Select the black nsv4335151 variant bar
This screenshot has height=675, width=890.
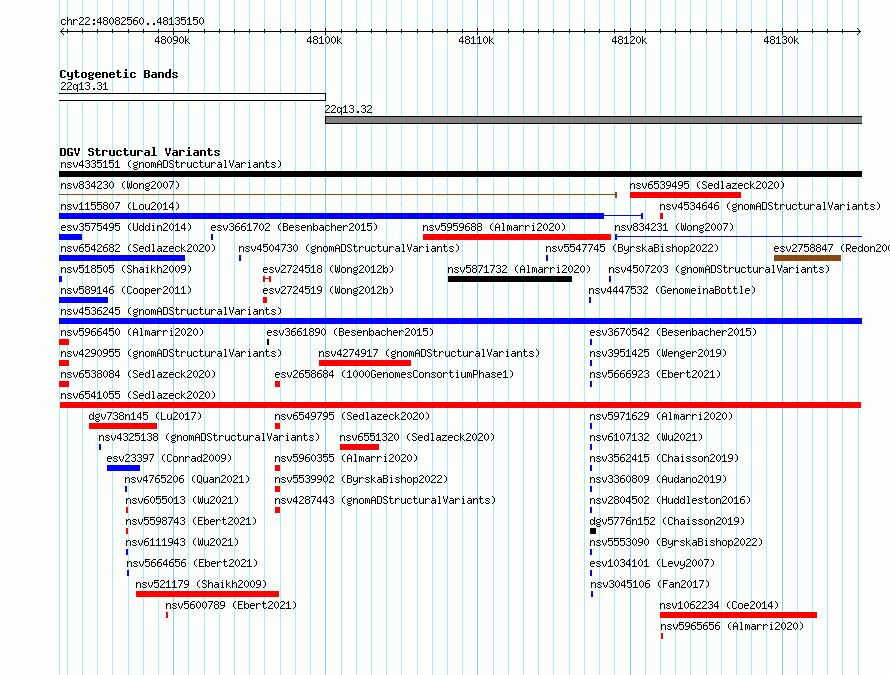click(460, 174)
